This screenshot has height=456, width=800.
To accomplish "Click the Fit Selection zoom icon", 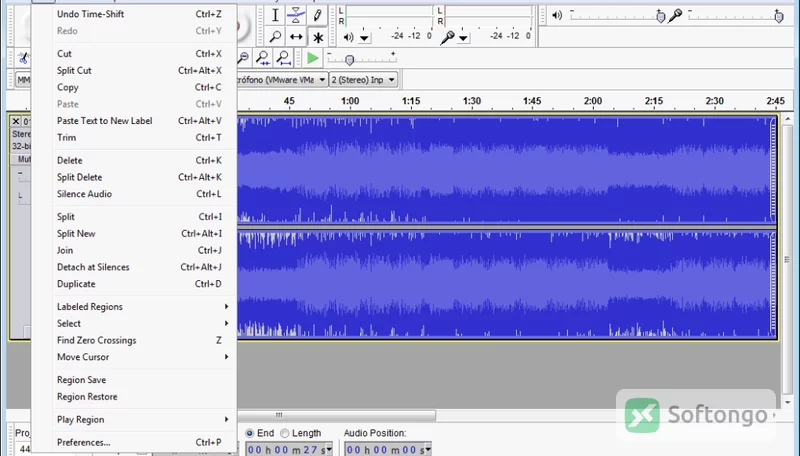I will point(263,58).
